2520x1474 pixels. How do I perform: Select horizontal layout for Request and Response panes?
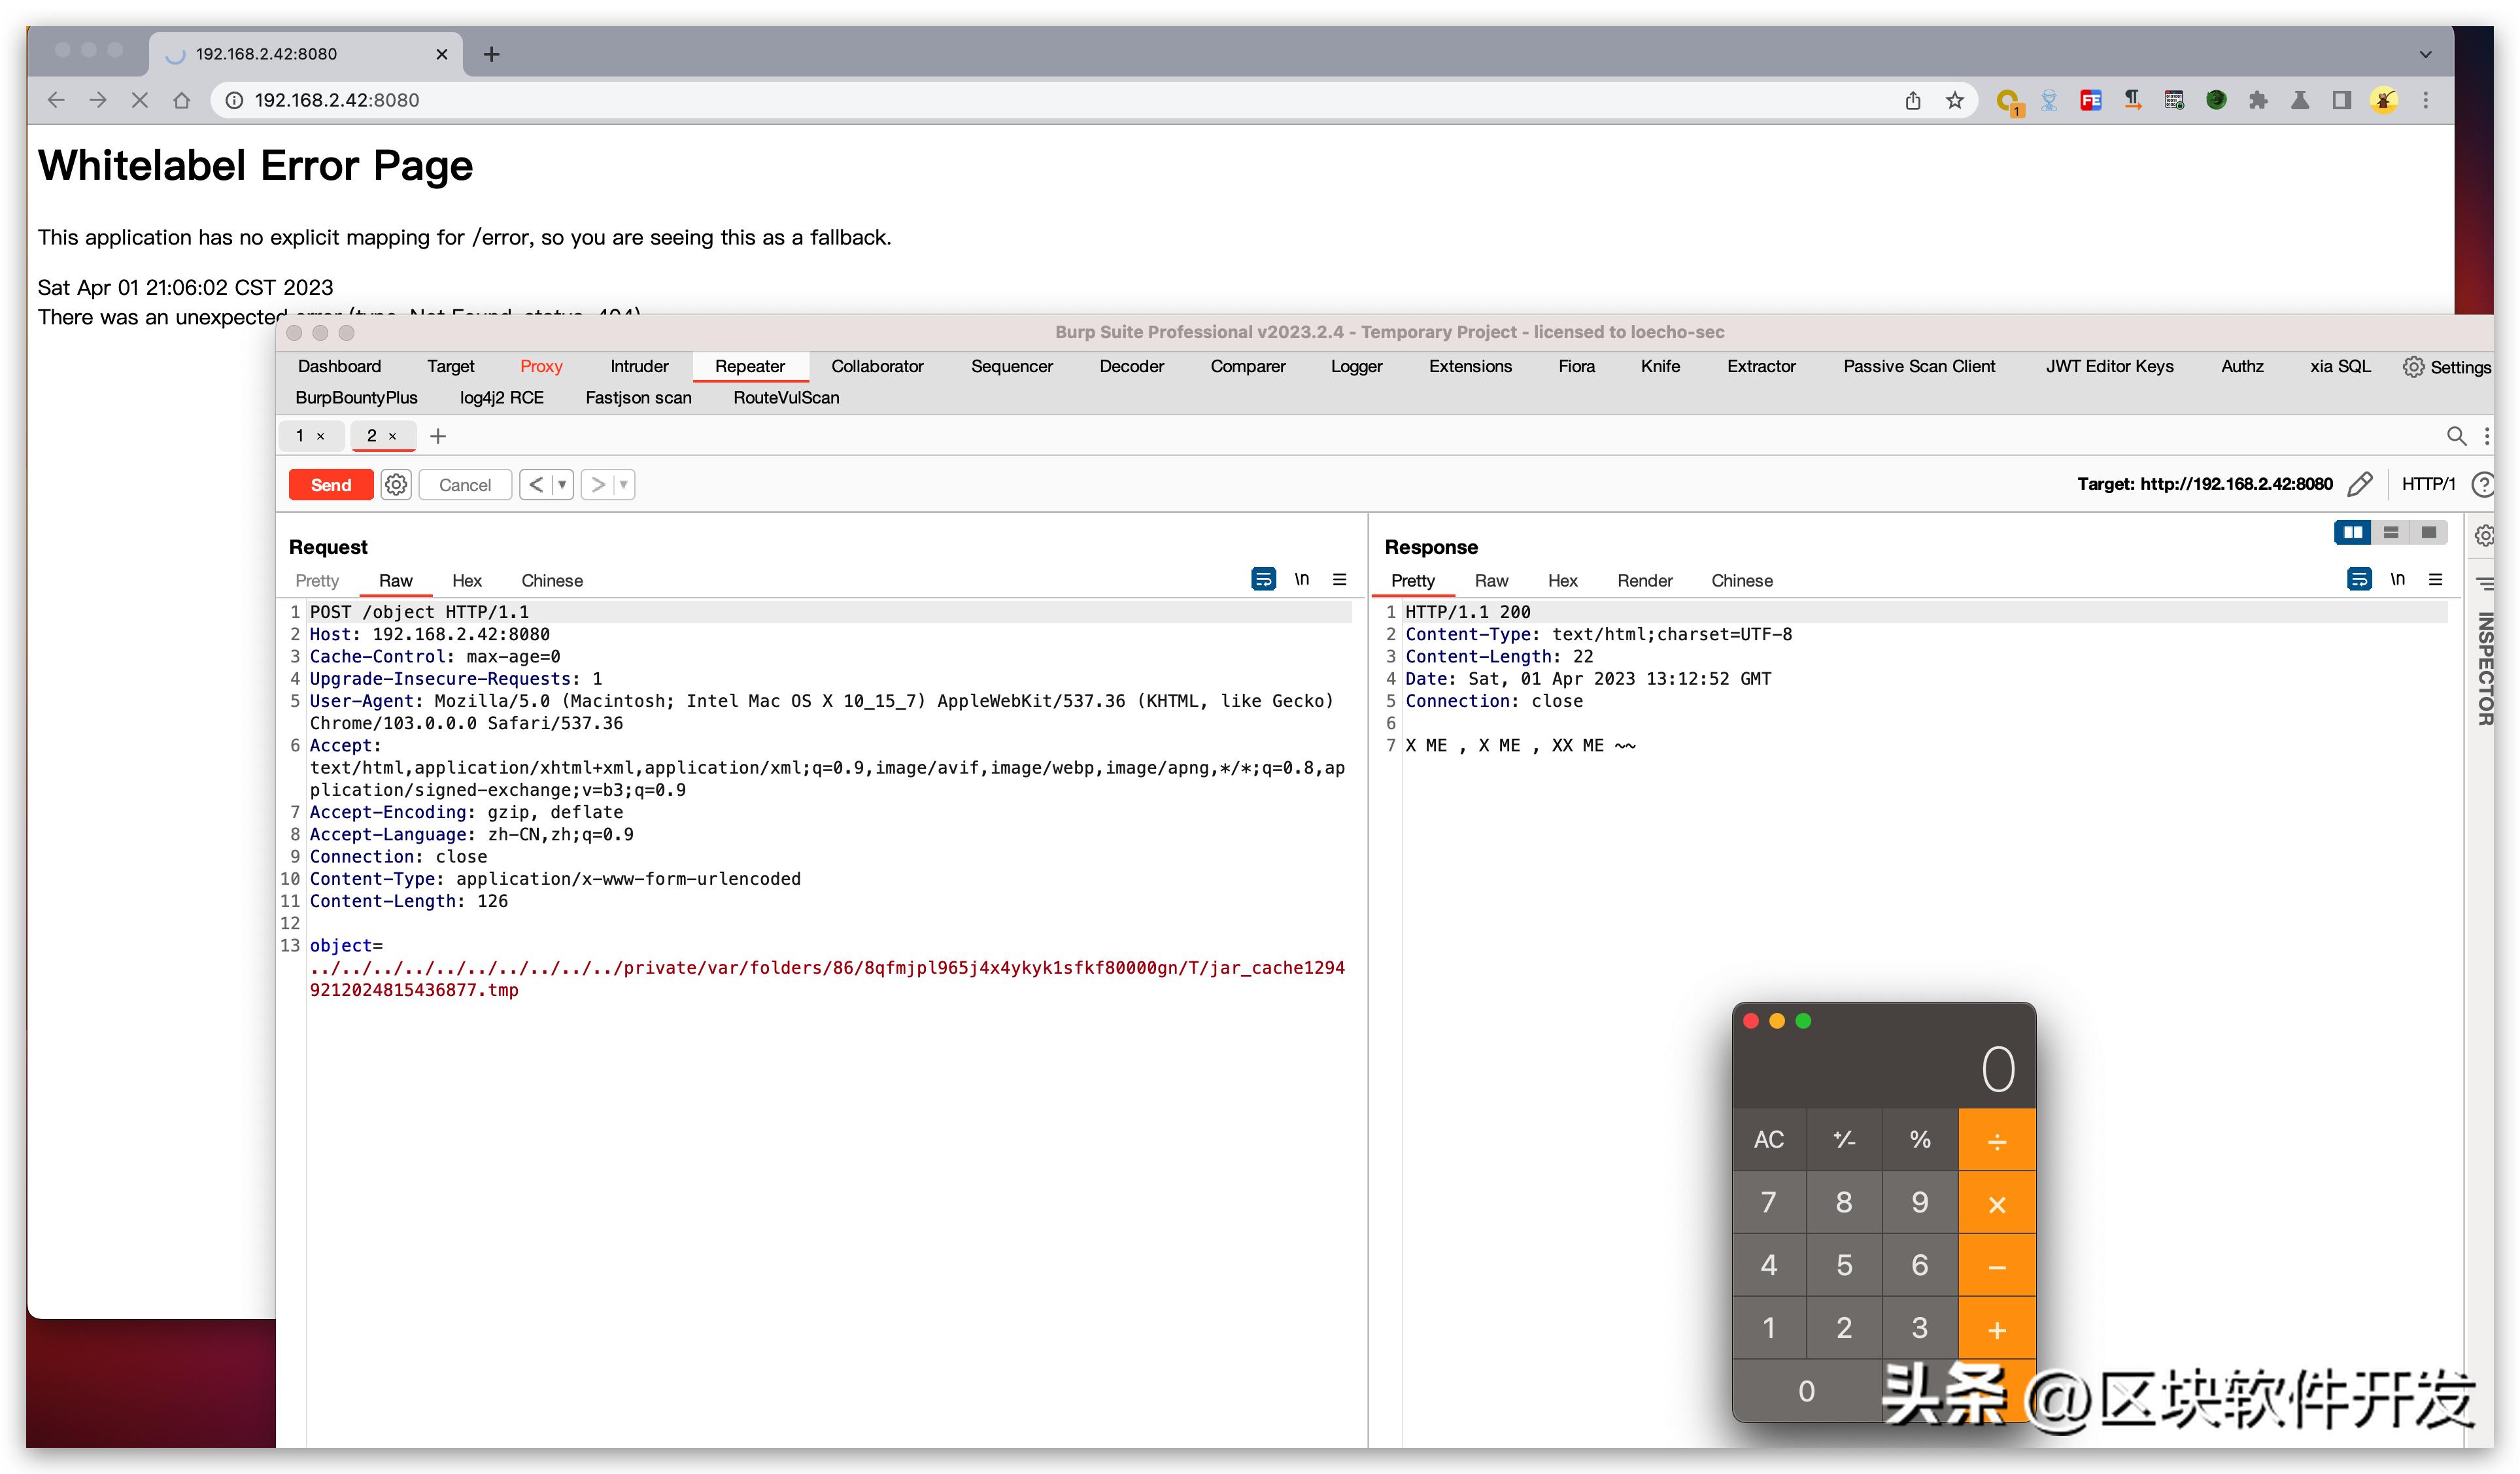(2390, 532)
